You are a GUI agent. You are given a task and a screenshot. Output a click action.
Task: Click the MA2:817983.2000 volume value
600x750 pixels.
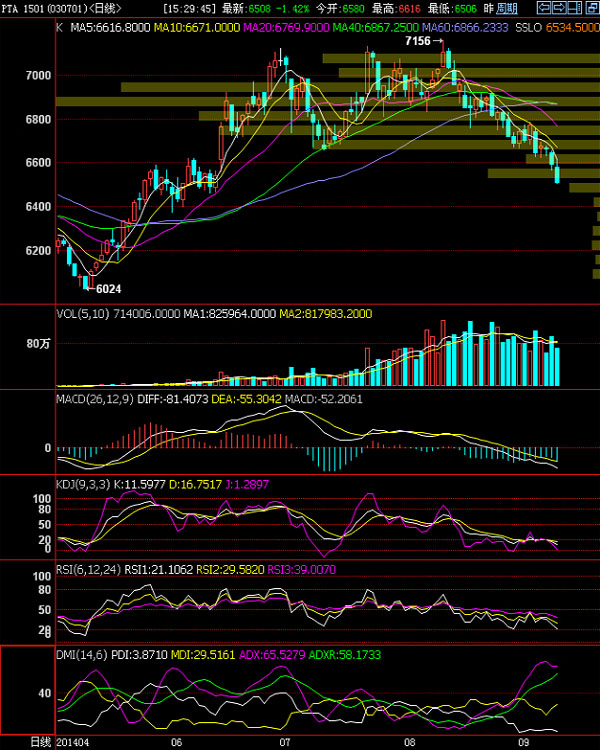325,314
